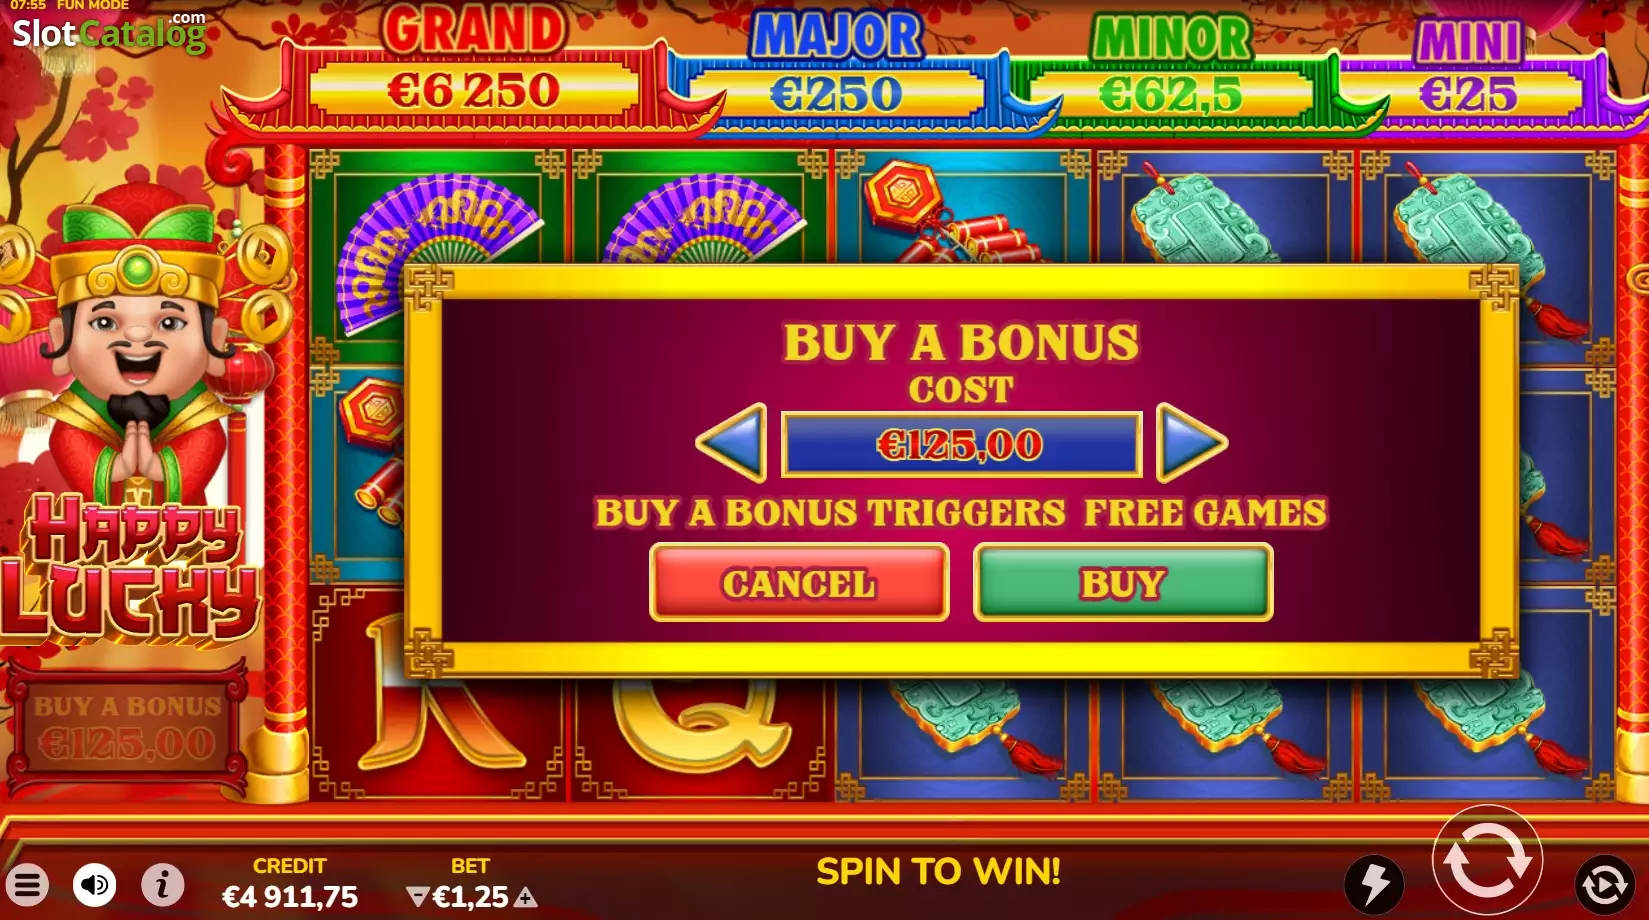Click the main spin button
The height and width of the screenshot is (920, 1649).
point(1488,860)
